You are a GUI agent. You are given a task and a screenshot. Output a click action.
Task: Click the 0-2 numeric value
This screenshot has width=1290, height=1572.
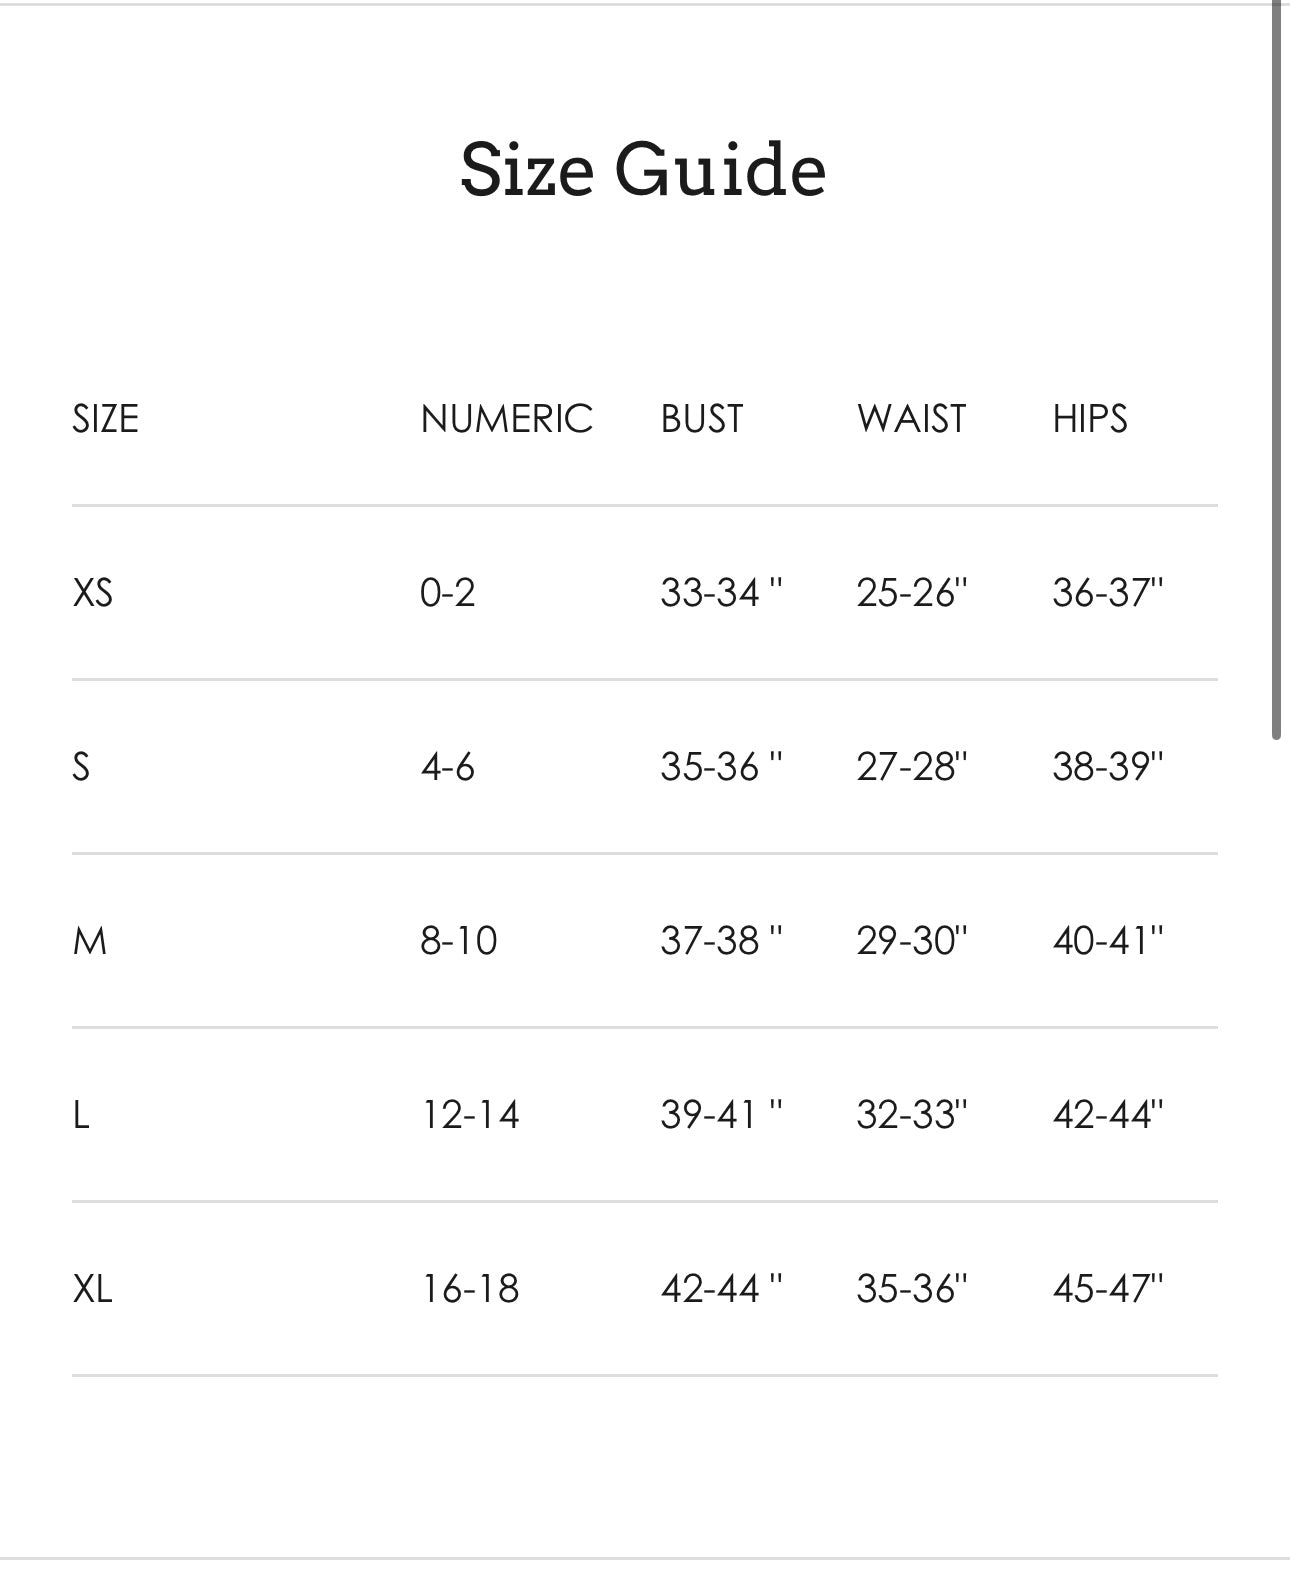[447, 592]
